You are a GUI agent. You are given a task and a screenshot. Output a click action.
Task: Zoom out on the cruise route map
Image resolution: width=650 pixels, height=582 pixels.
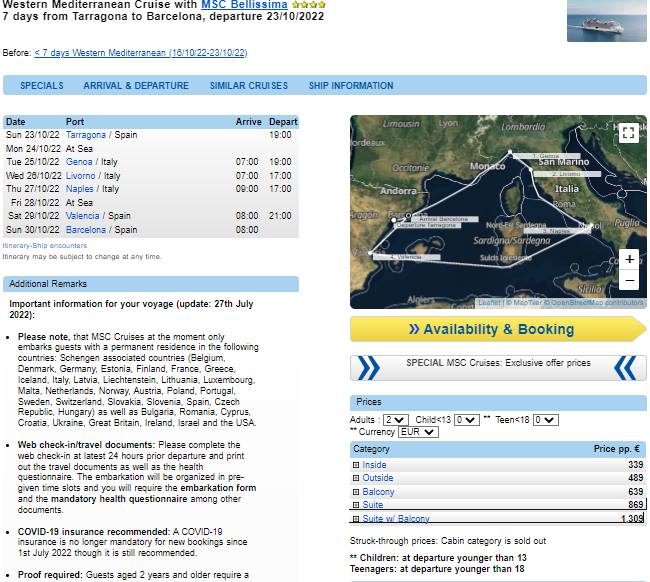pyautogui.click(x=629, y=280)
